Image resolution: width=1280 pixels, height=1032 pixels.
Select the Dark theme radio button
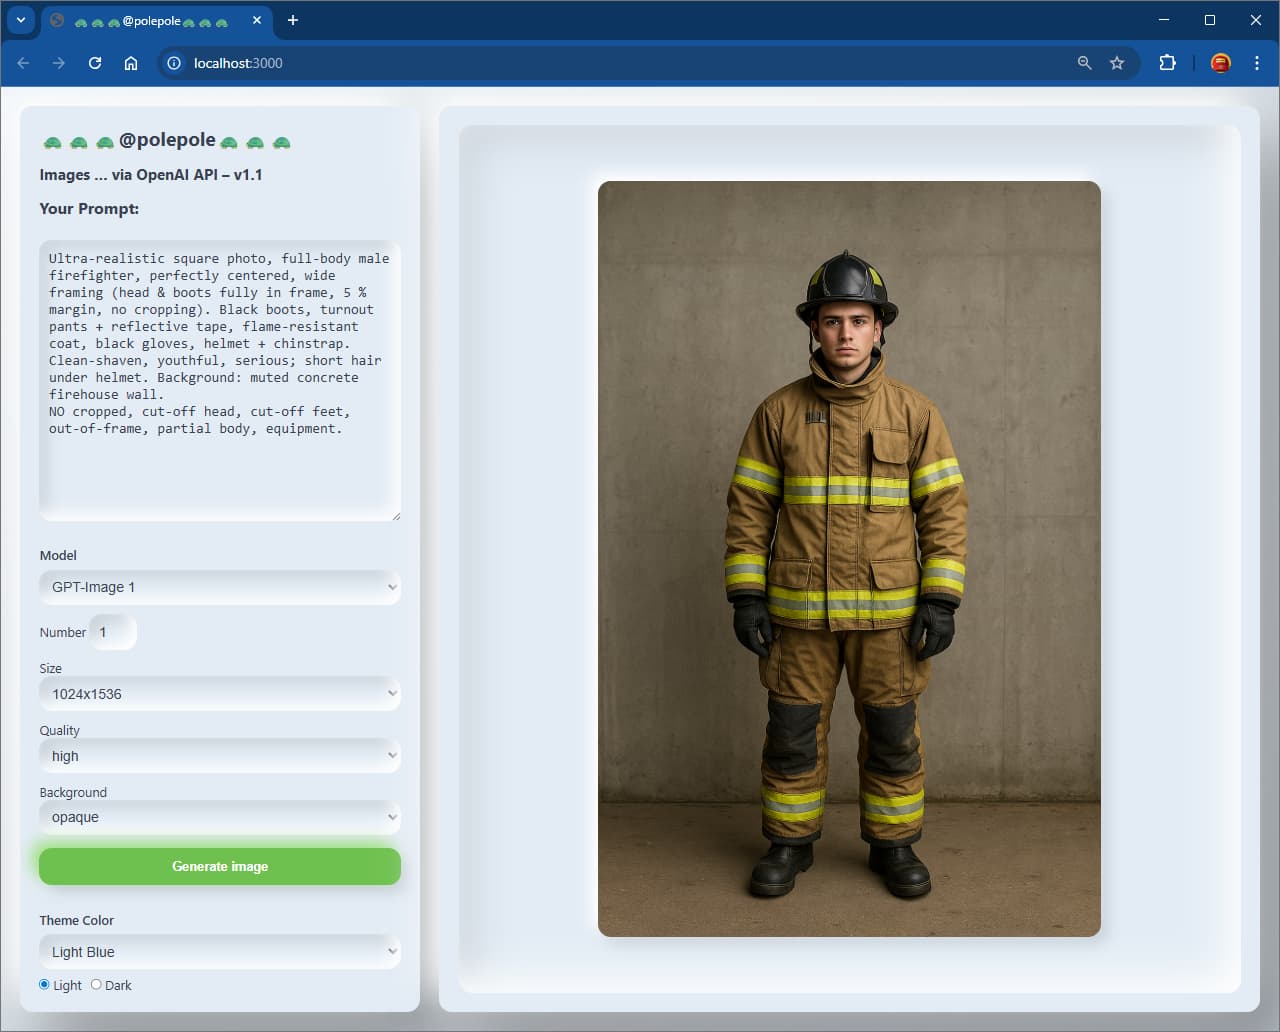coord(96,984)
